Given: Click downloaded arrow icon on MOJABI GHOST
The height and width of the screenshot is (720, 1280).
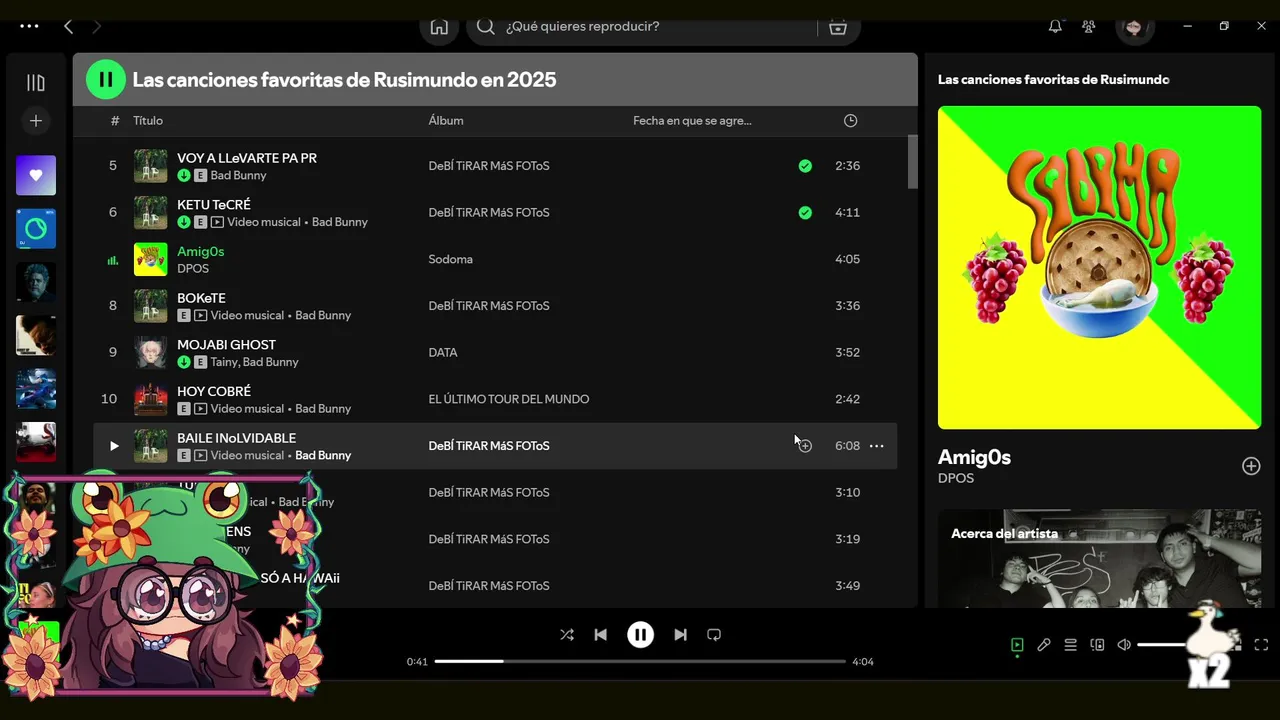Looking at the screenshot, I should click(x=184, y=362).
